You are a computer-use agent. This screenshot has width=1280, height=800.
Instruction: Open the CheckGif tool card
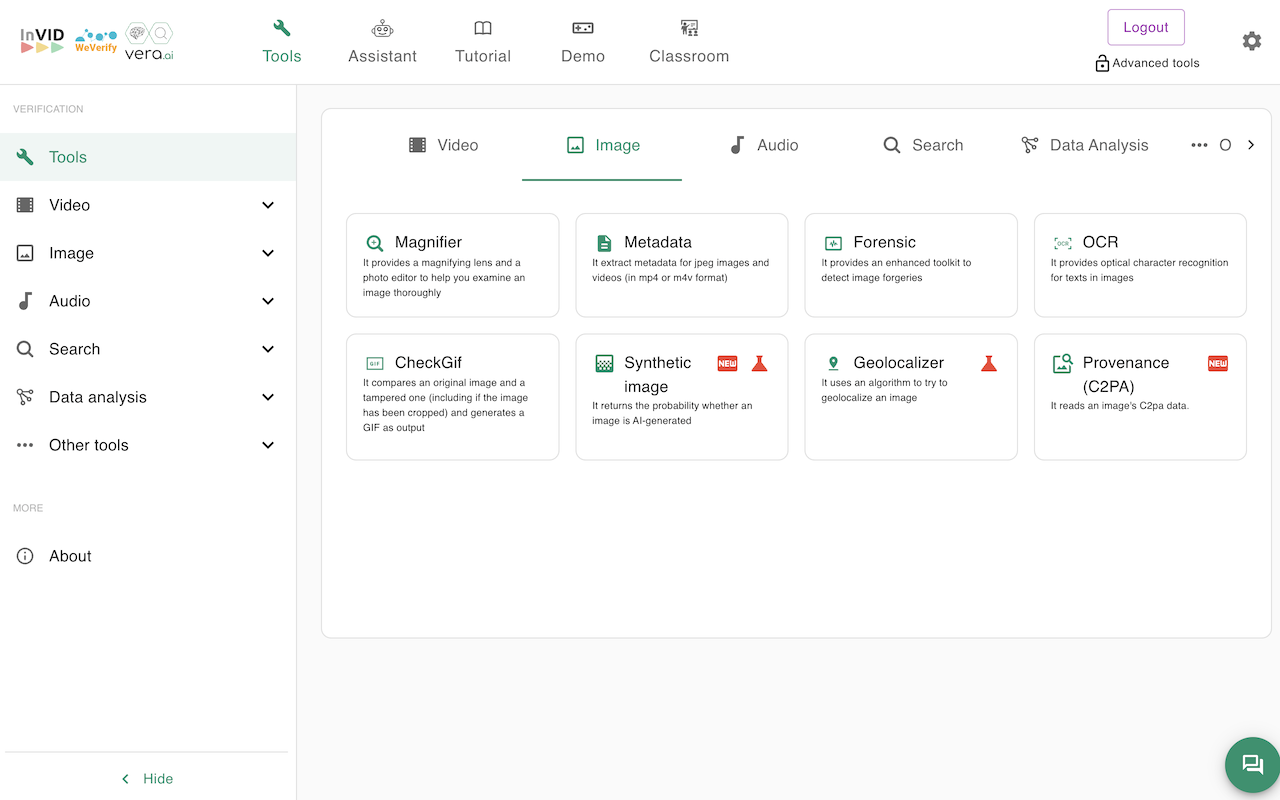coord(452,397)
